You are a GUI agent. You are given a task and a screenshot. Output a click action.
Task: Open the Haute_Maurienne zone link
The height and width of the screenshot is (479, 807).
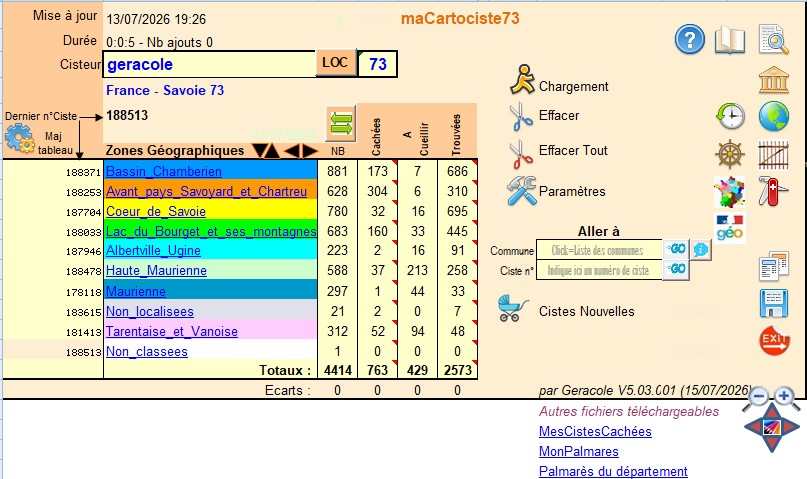pyautogui.click(x=156, y=271)
